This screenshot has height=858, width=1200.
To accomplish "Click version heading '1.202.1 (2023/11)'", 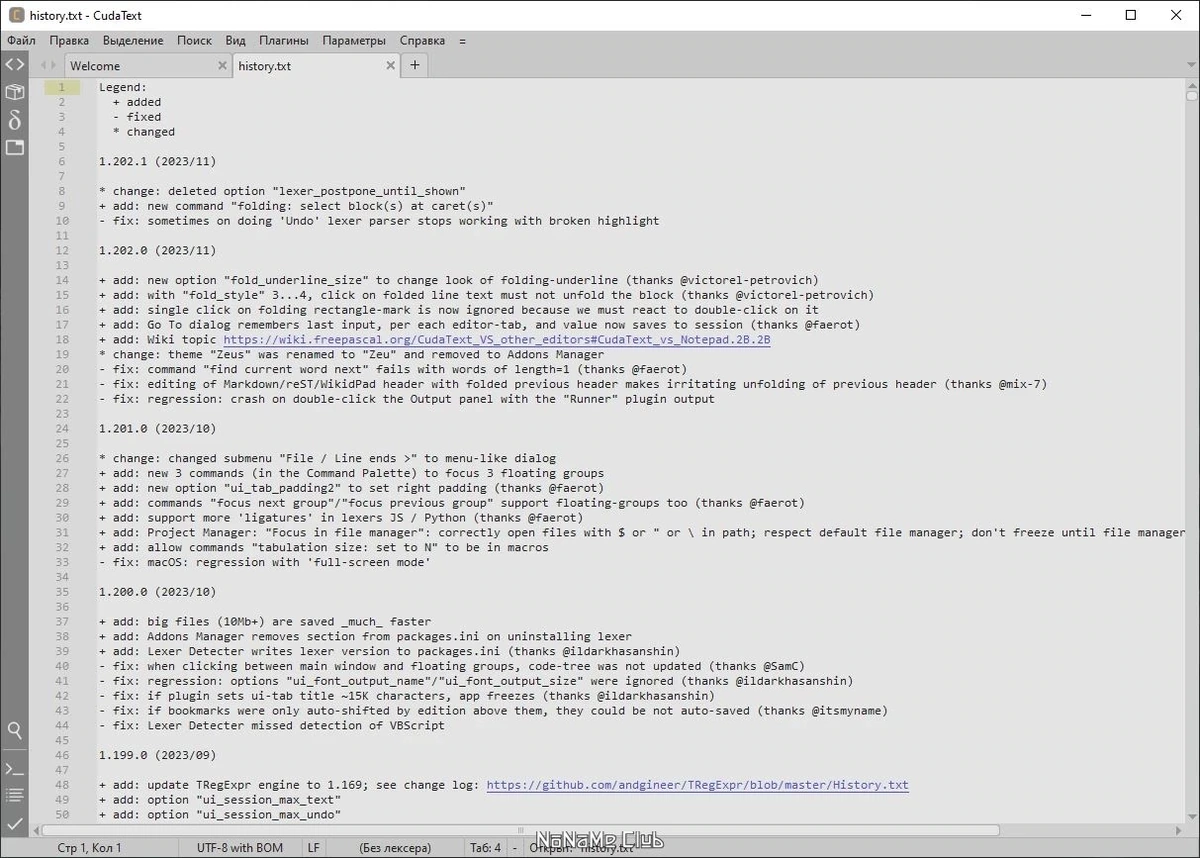I will click(157, 161).
